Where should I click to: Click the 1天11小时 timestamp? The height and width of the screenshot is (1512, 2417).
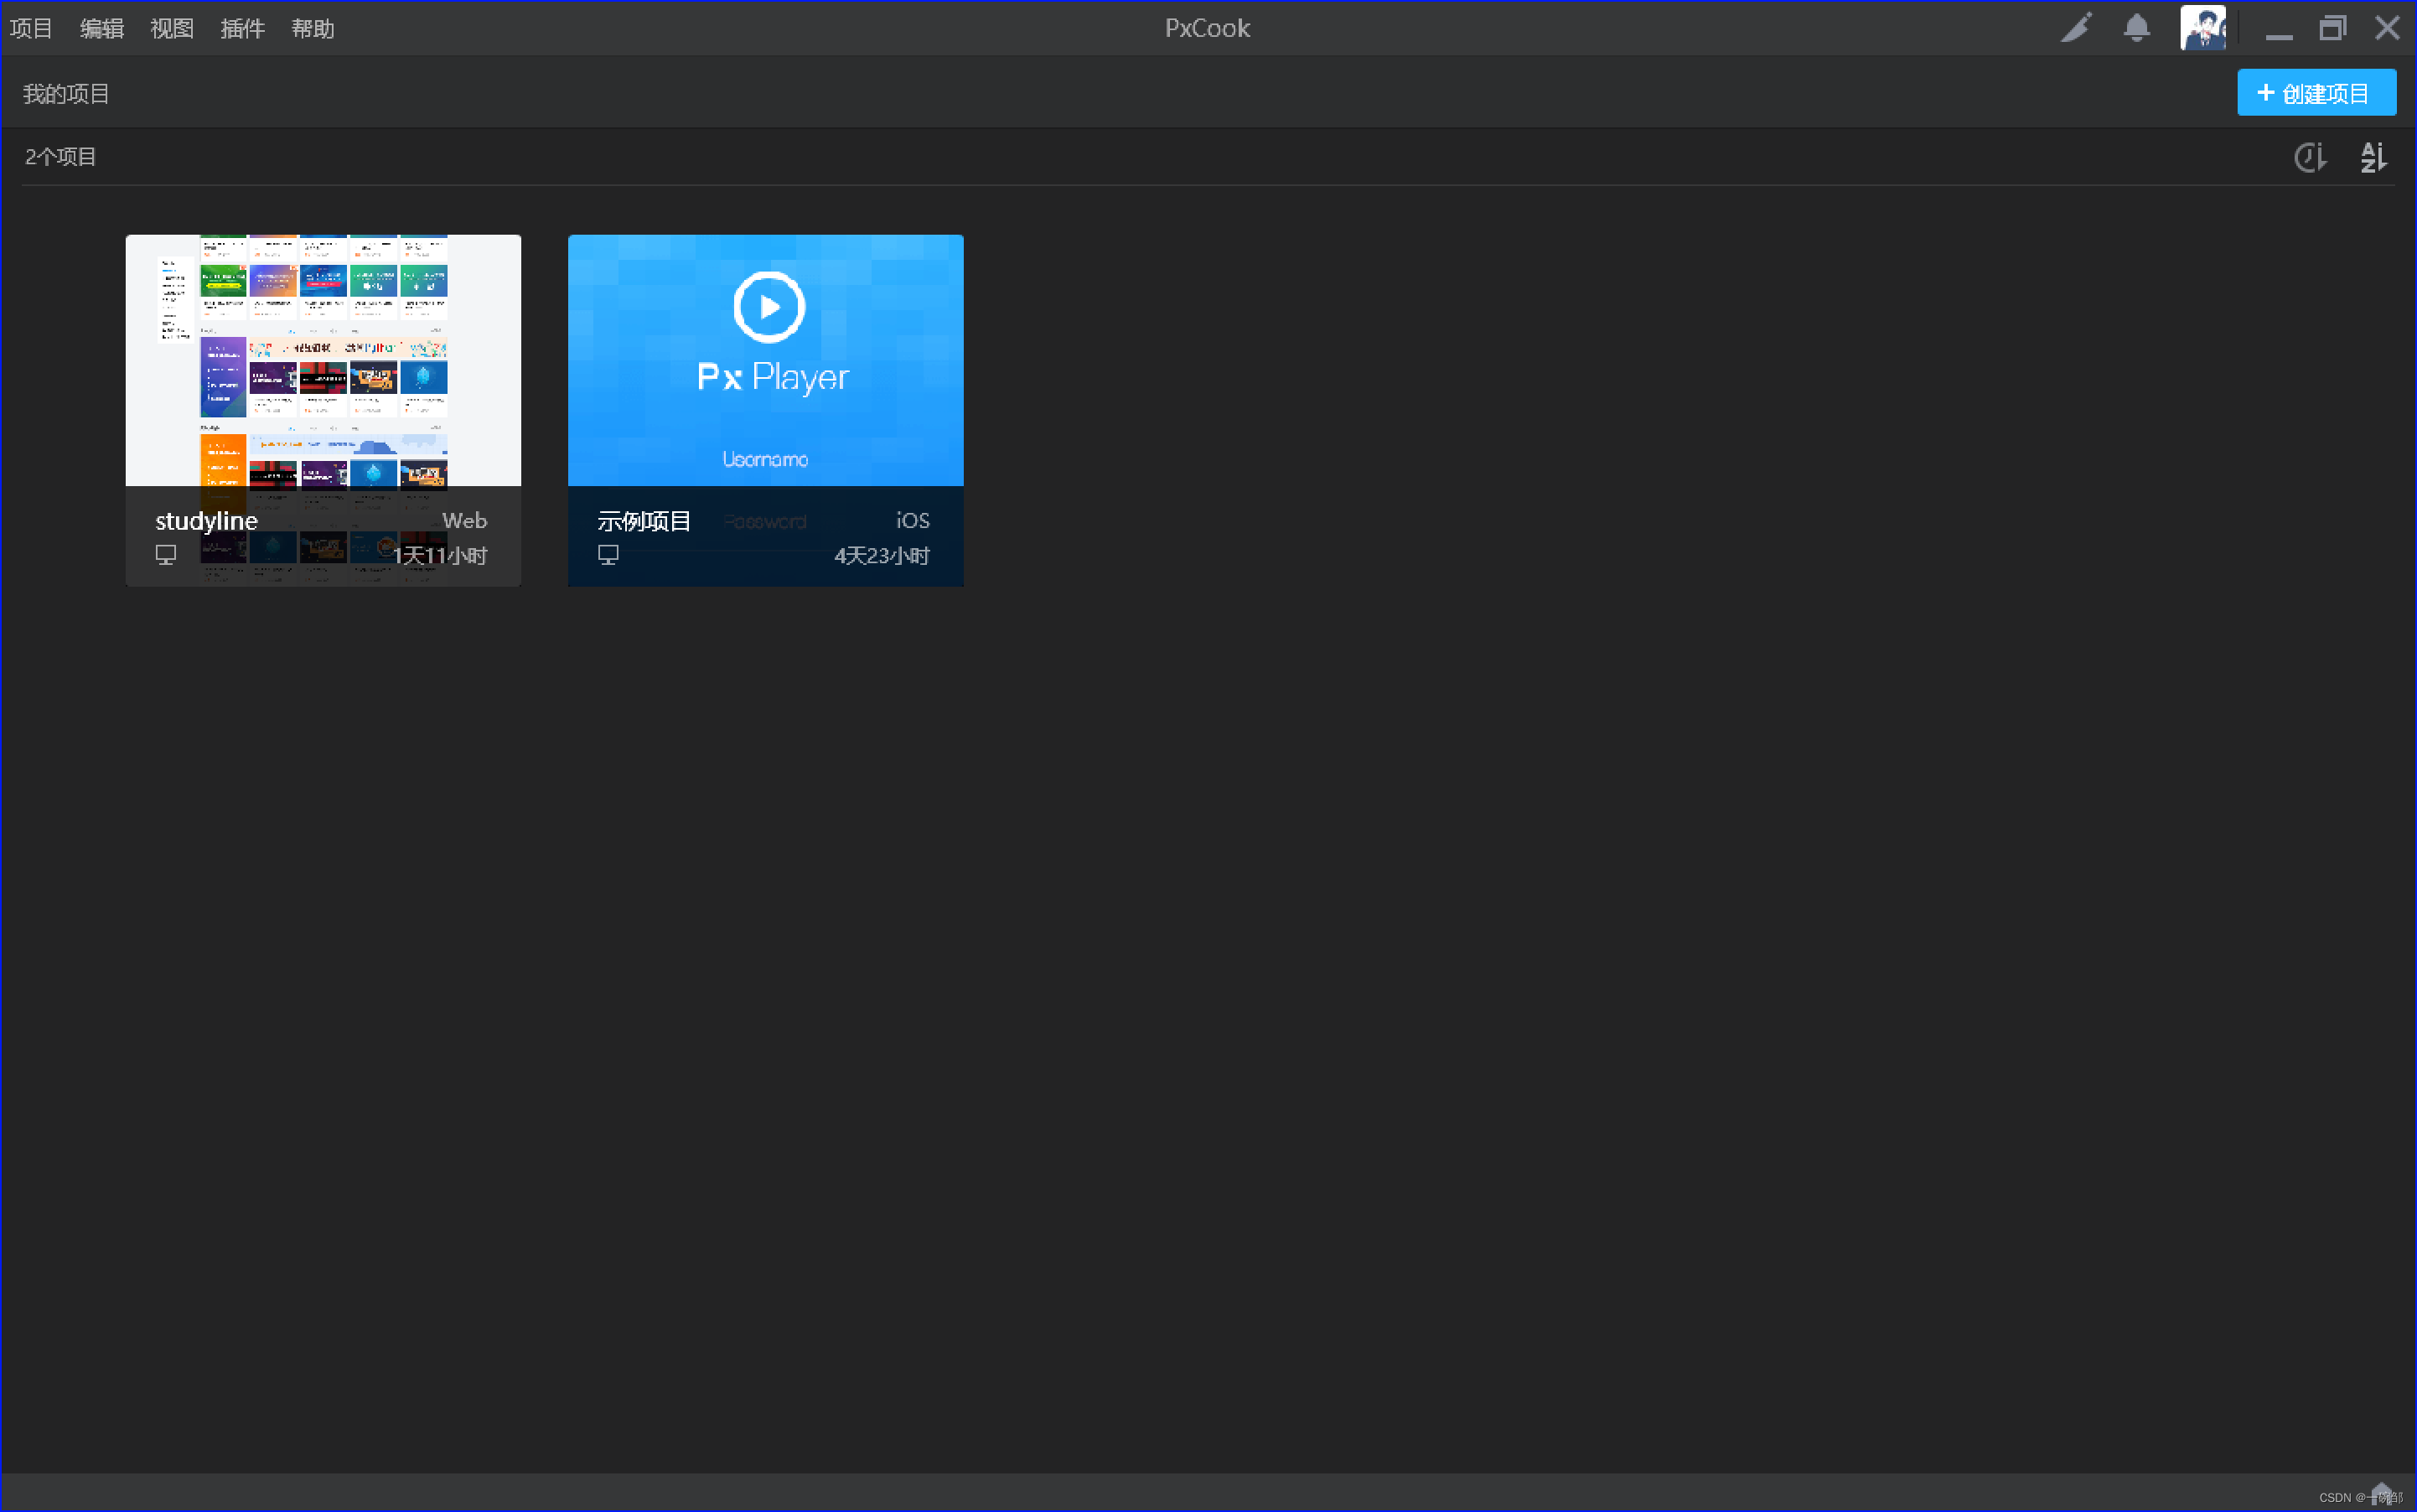point(440,556)
